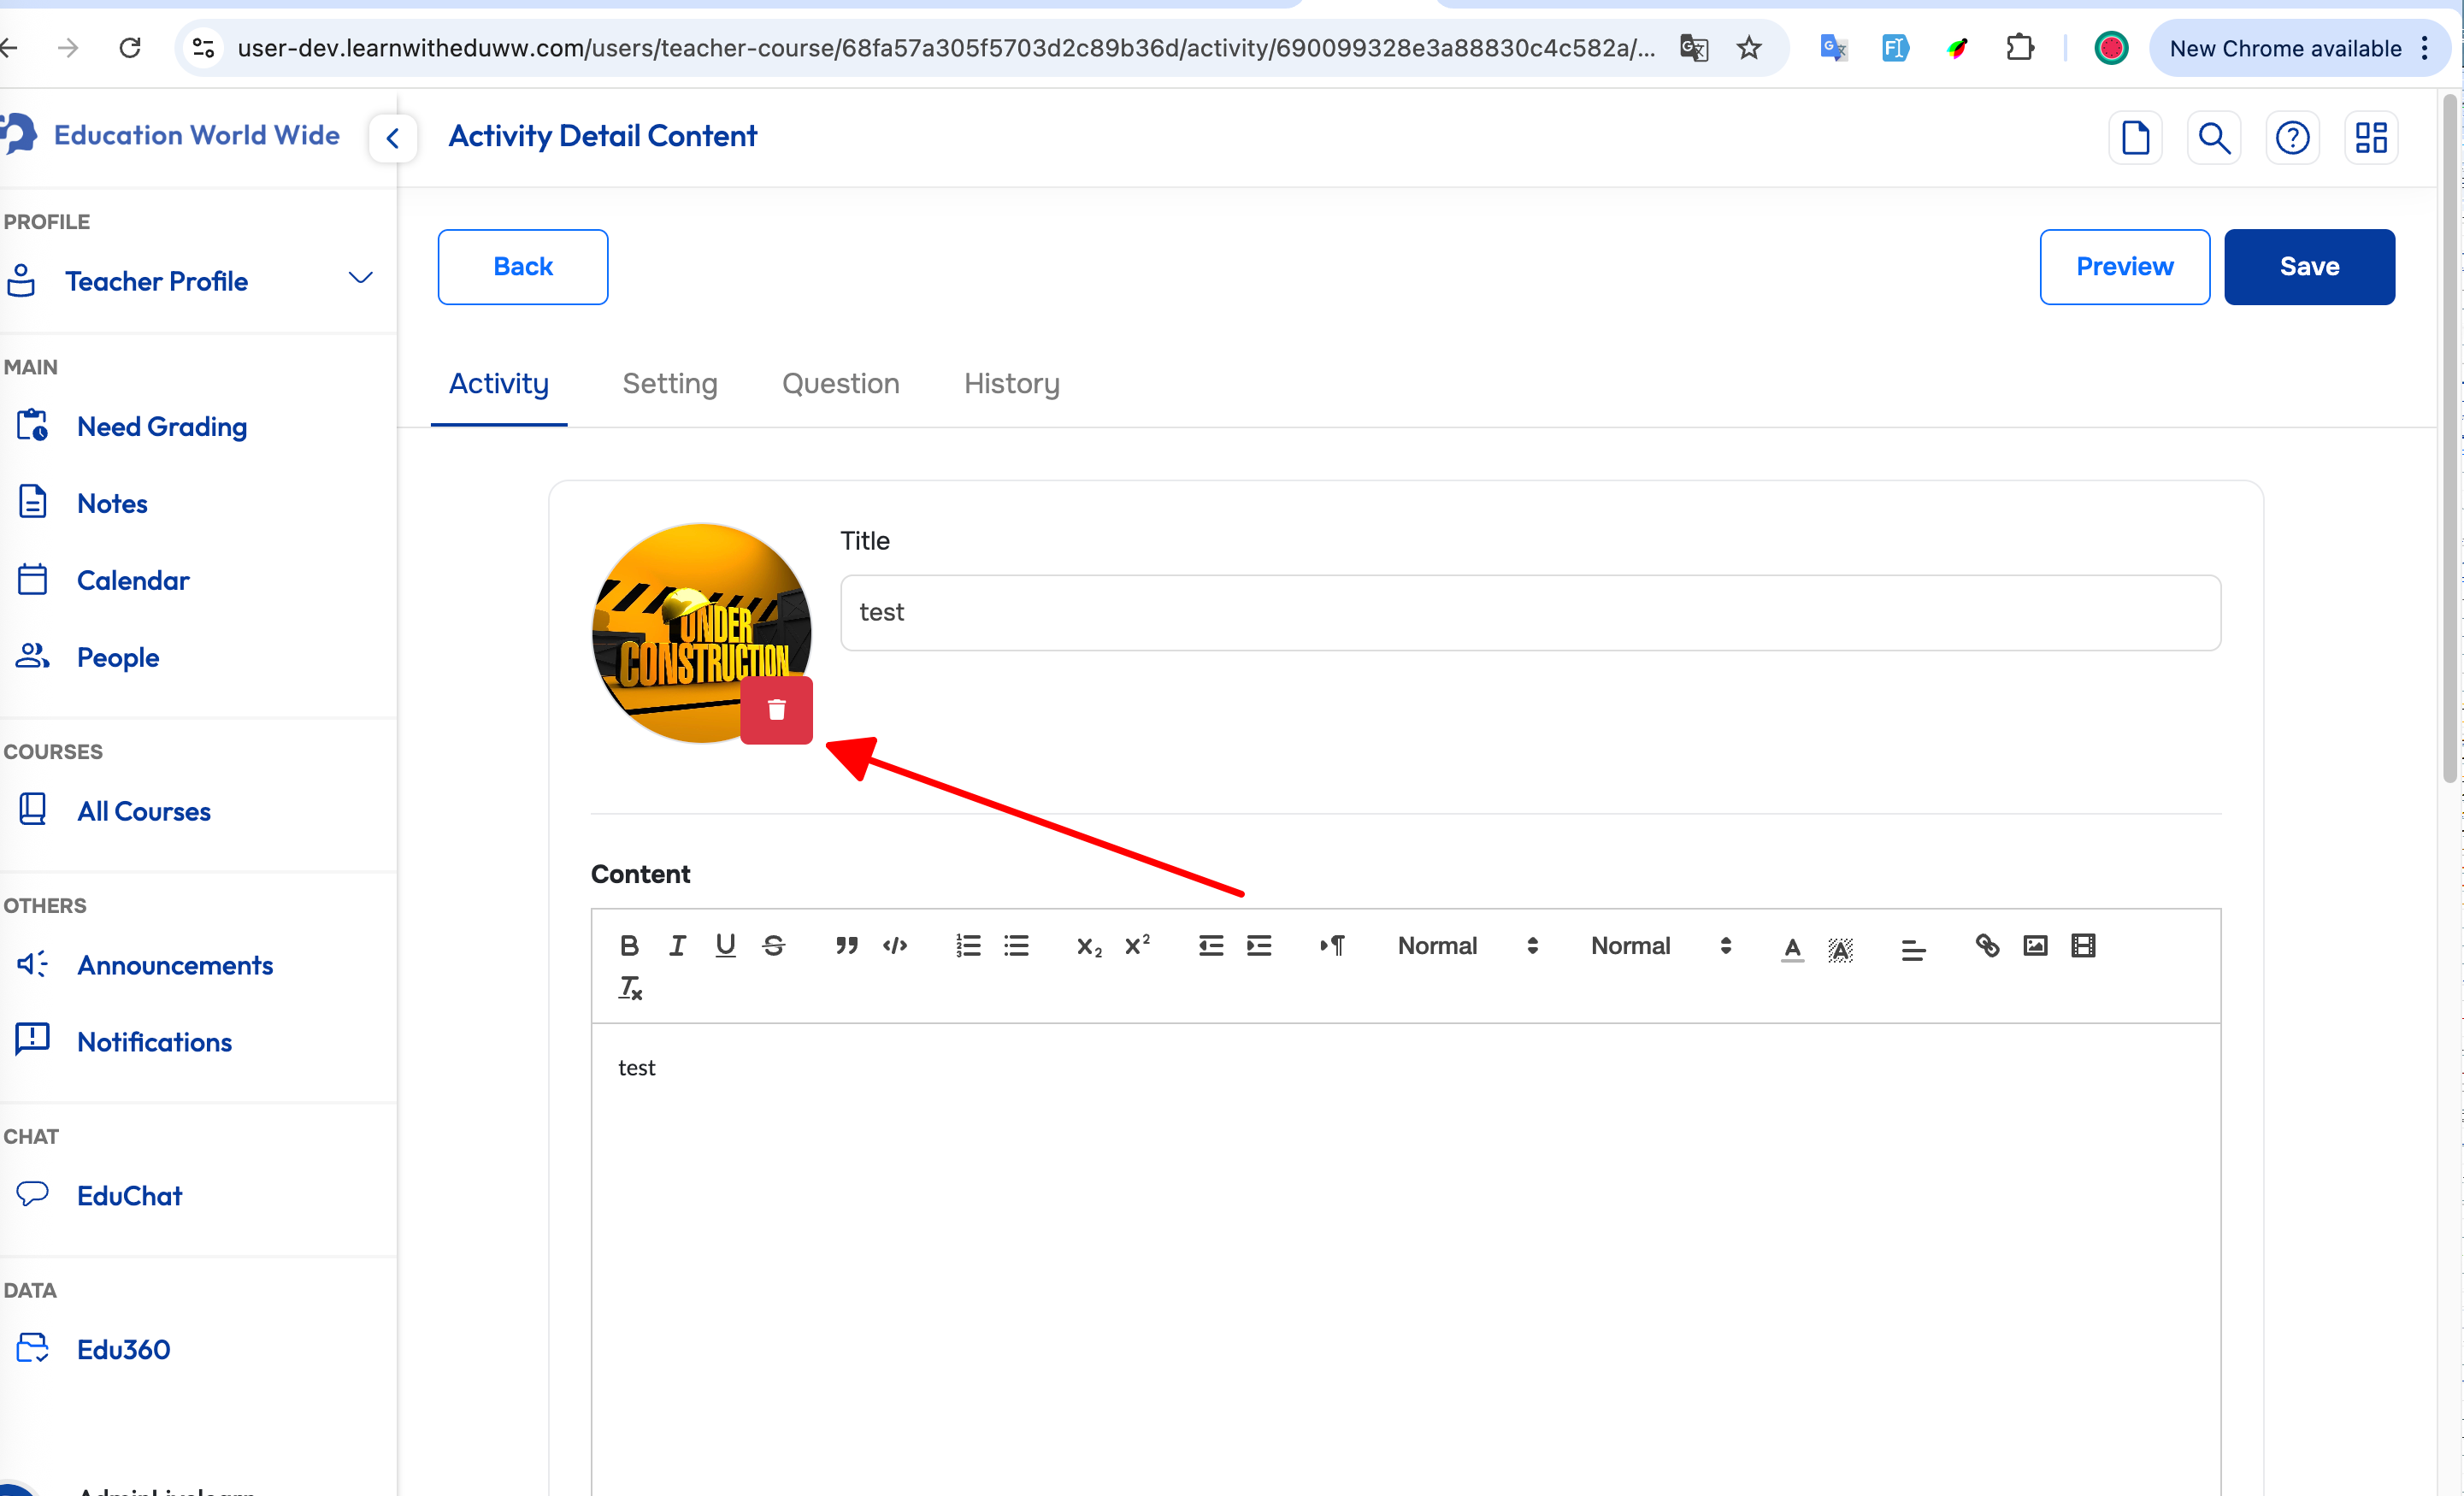Click the Preview button
The width and height of the screenshot is (2464, 1496).
(x=2124, y=266)
